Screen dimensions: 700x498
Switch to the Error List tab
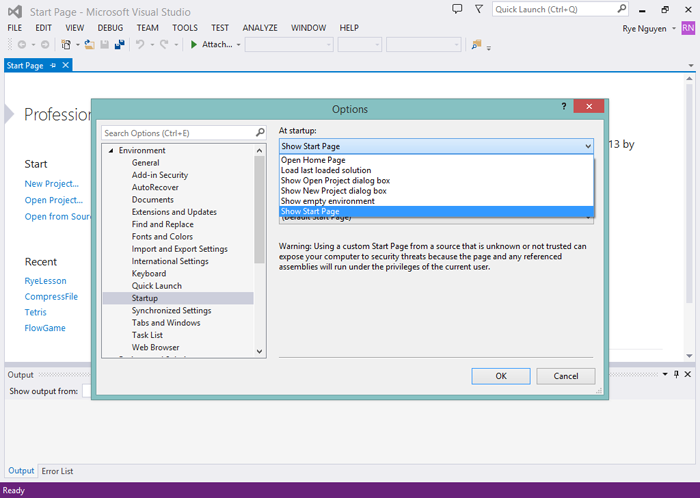57,471
